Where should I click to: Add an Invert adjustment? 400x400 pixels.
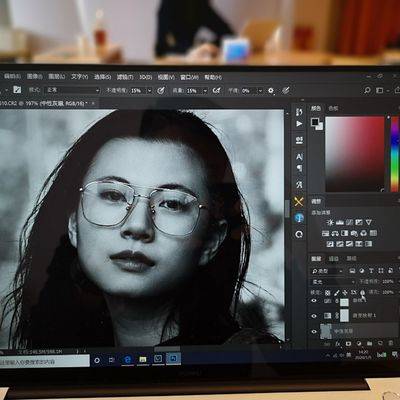coord(330,244)
